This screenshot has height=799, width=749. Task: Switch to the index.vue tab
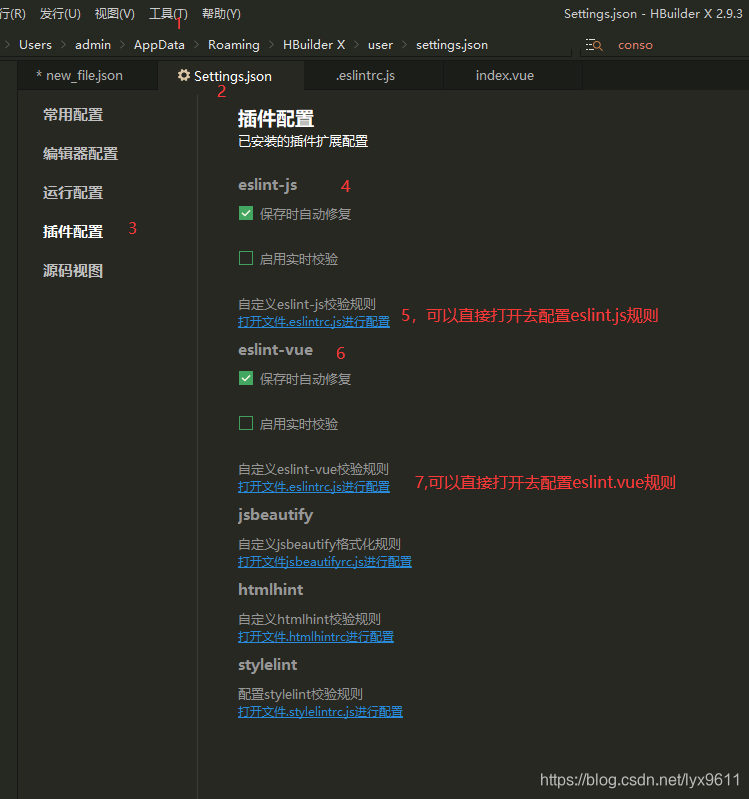pyautogui.click(x=513, y=75)
